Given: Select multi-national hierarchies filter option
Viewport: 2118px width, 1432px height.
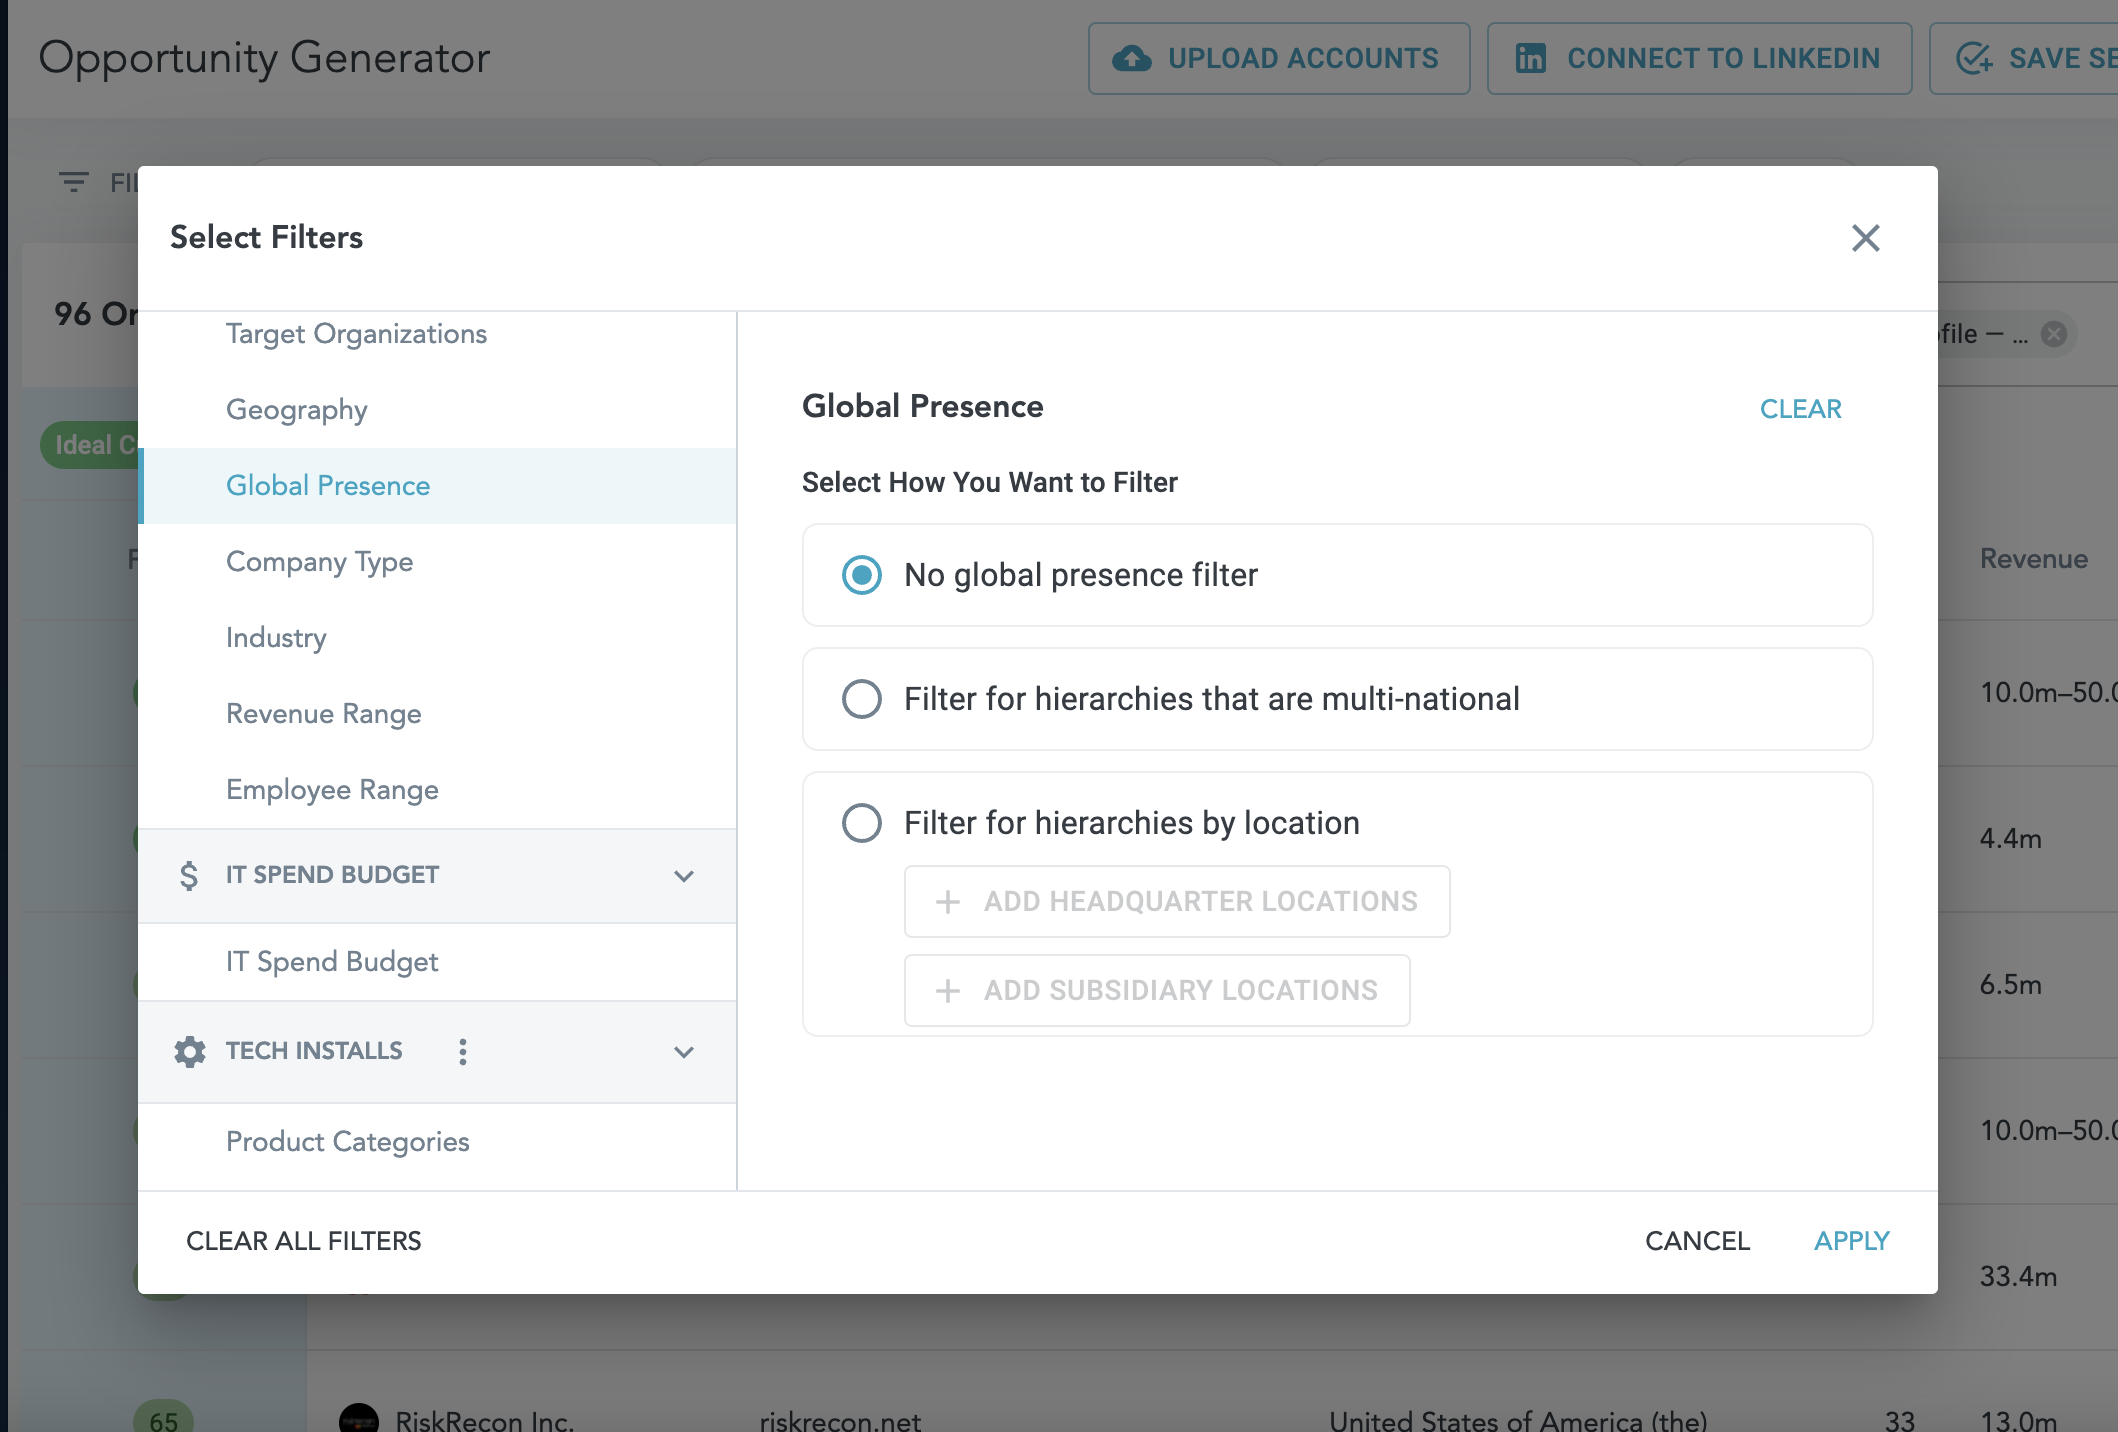Looking at the screenshot, I should coord(862,699).
